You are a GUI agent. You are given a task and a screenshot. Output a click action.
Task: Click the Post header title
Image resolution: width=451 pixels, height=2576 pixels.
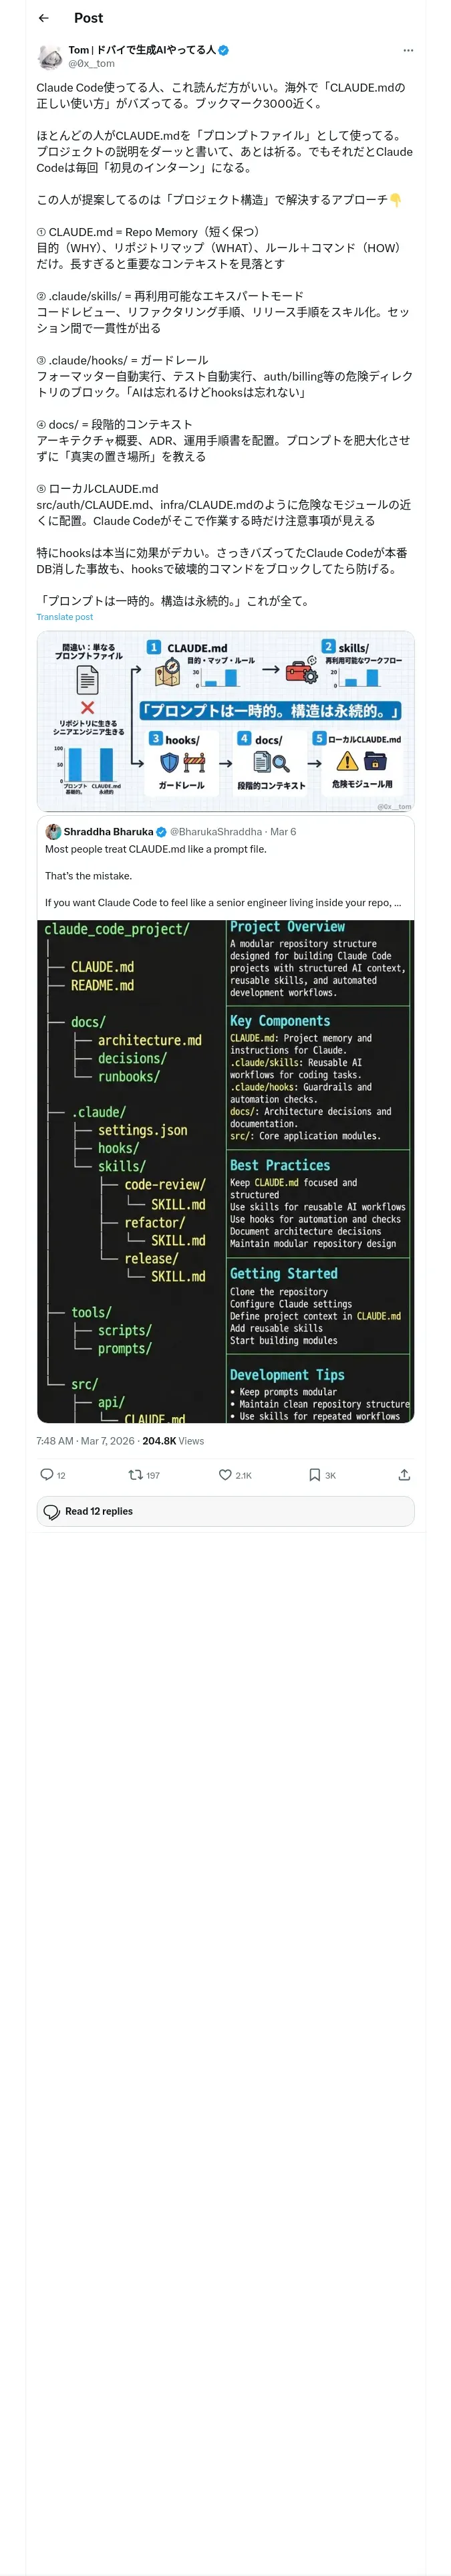[x=88, y=18]
